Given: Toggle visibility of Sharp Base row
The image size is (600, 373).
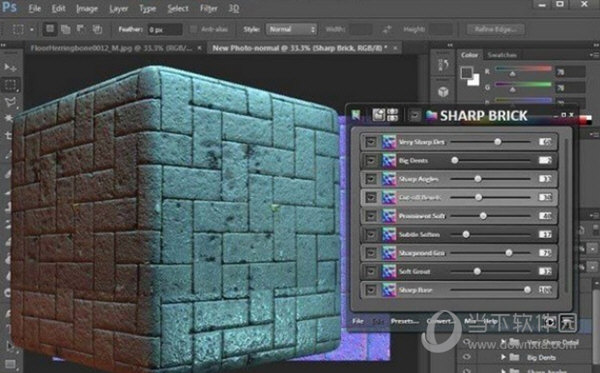Looking at the screenshot, I should point(370,290).
